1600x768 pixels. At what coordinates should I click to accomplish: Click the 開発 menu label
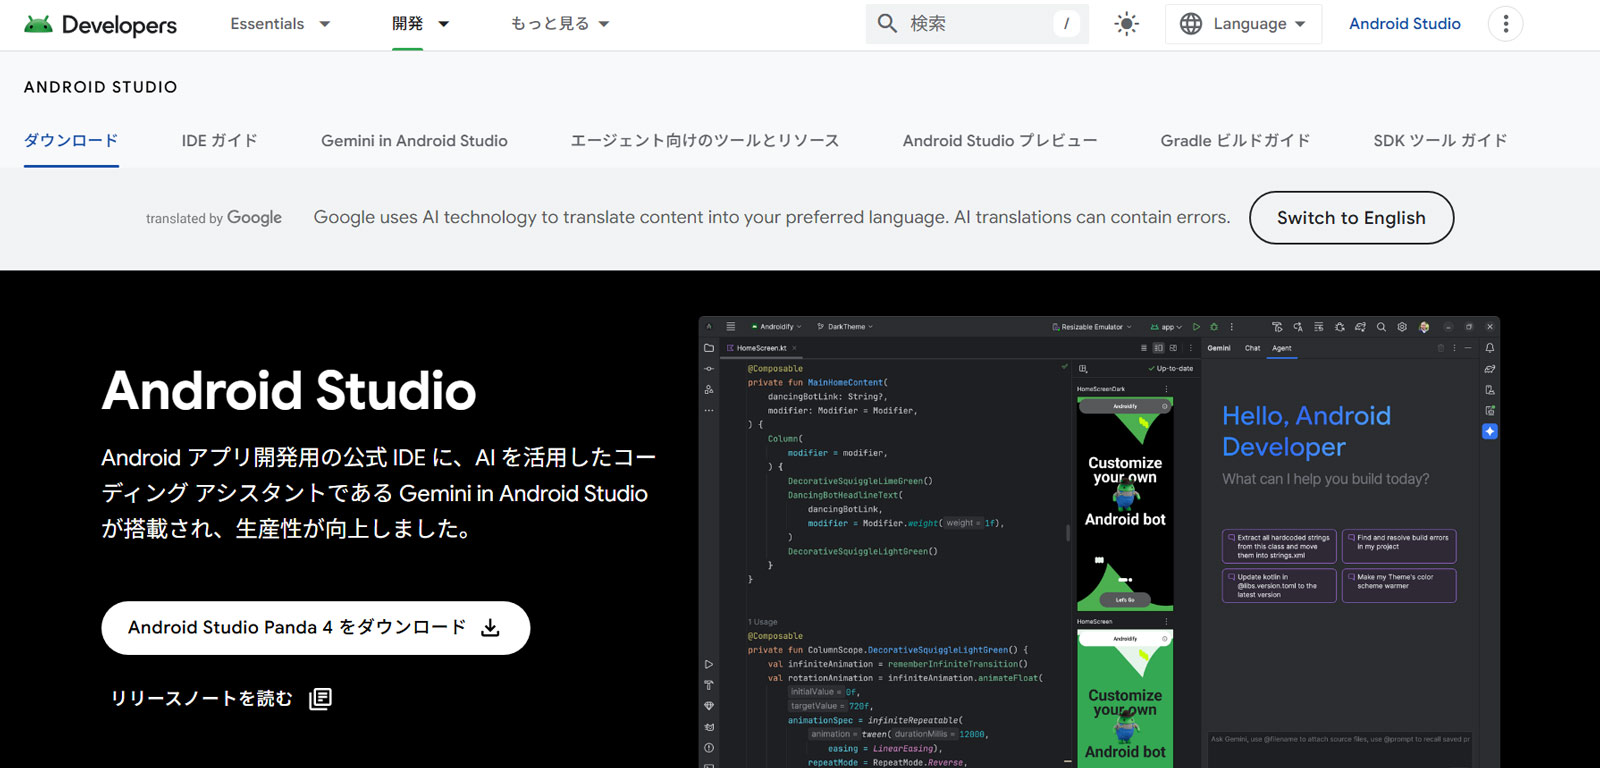click(x=408, y=24)
